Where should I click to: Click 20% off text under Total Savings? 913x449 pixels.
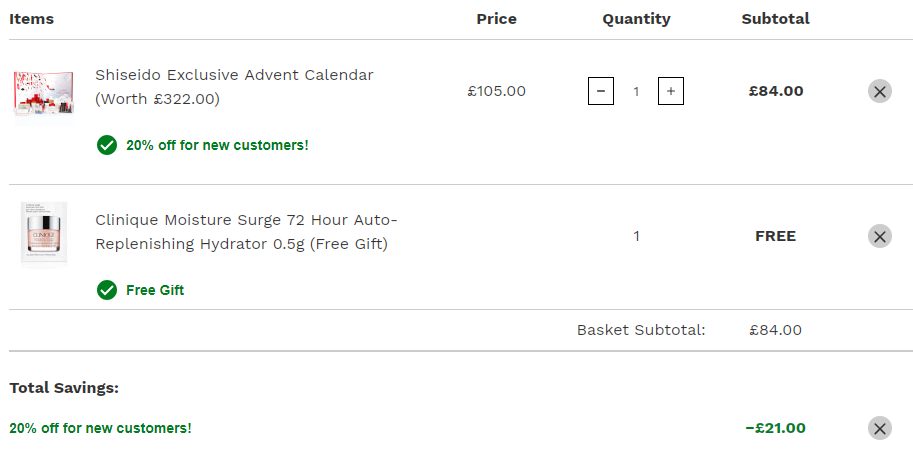tap(100, 428)
